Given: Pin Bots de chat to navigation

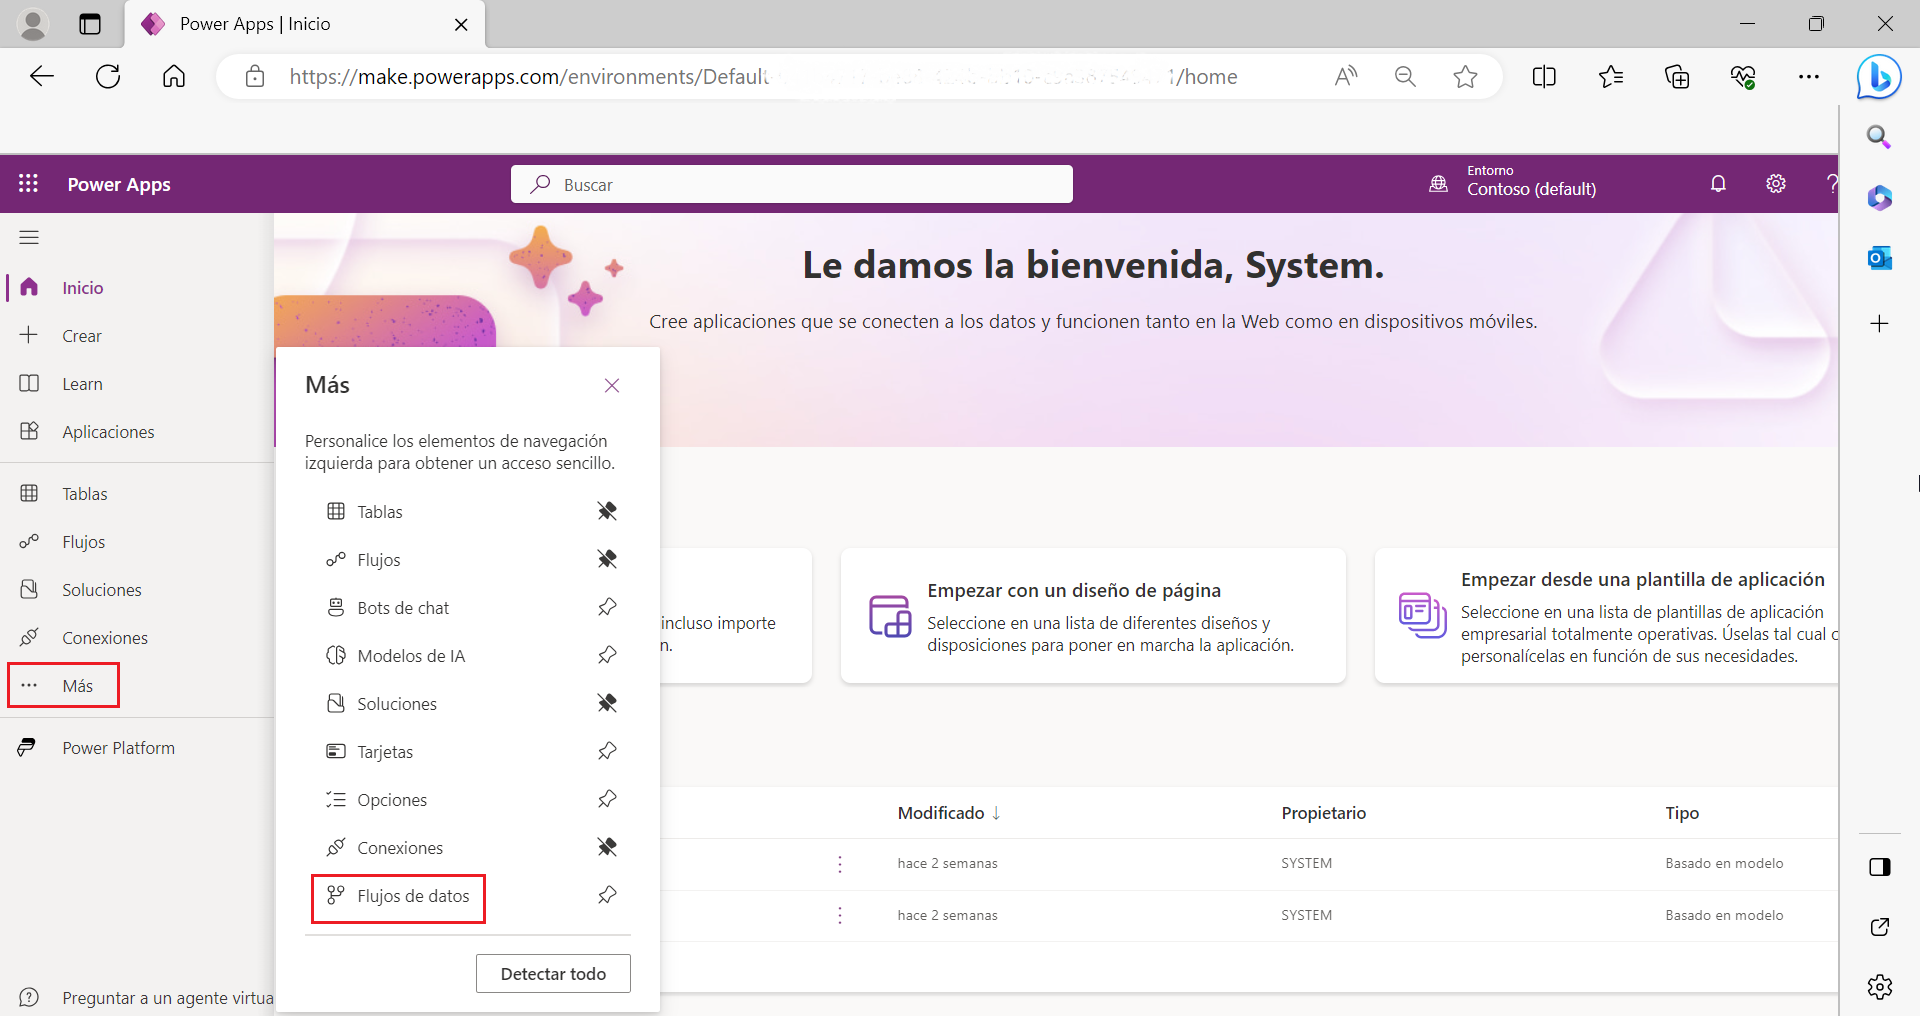Looking at the screenshot, I should click(607, 607).
